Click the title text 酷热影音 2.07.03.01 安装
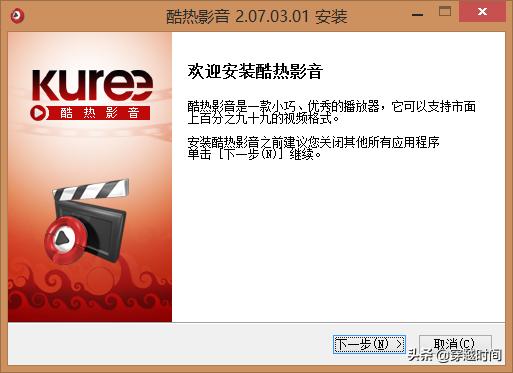 (257, 16)
